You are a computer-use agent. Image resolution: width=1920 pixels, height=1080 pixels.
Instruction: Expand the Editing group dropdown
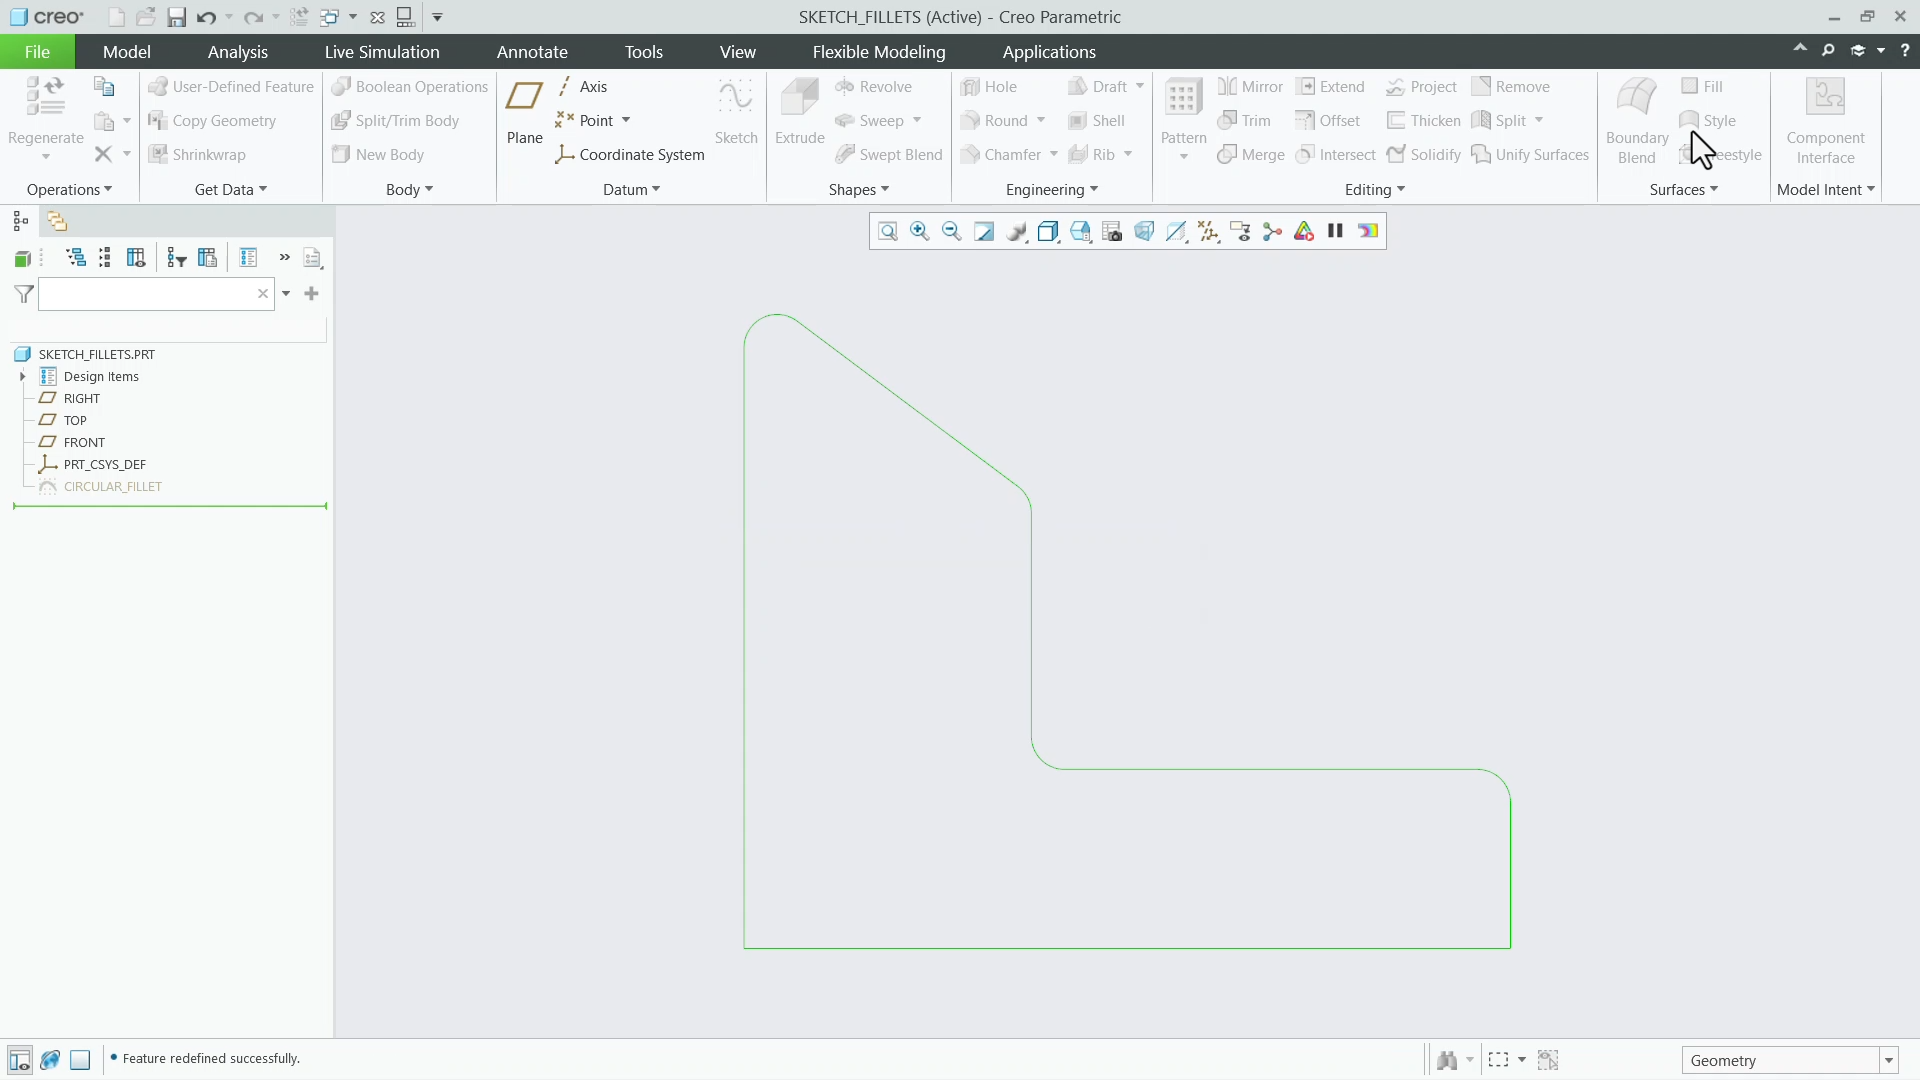pos(1374,190)
